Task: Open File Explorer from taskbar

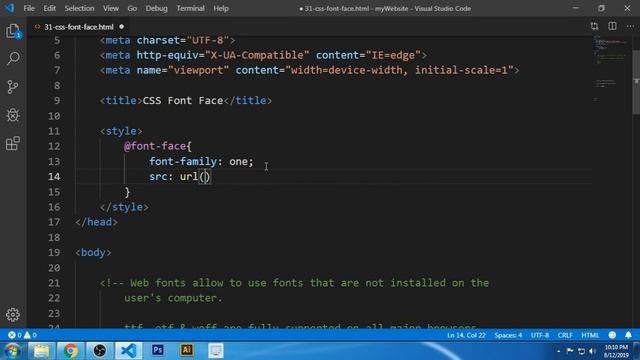Action: point(41,351)
